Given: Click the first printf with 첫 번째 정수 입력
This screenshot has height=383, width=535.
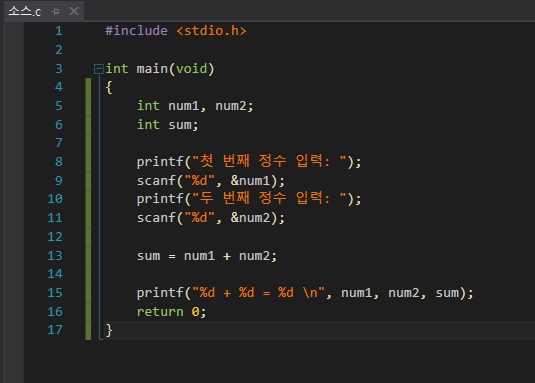Looking at the screenshot, I should [249, 161].
